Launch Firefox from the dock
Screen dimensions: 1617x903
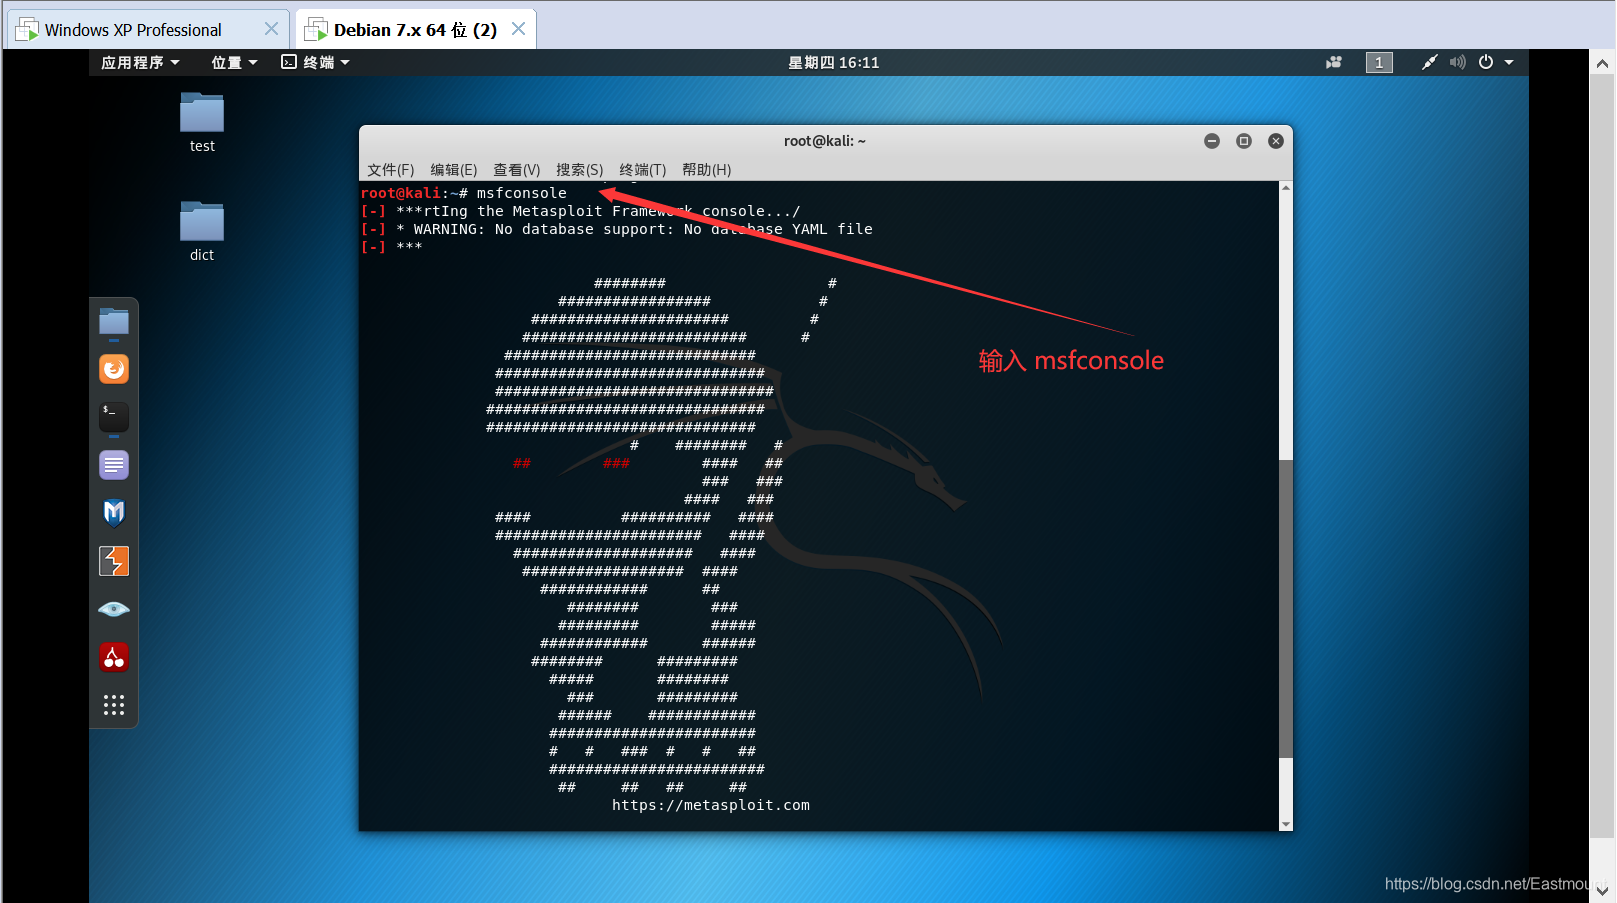tap(114, 369)
